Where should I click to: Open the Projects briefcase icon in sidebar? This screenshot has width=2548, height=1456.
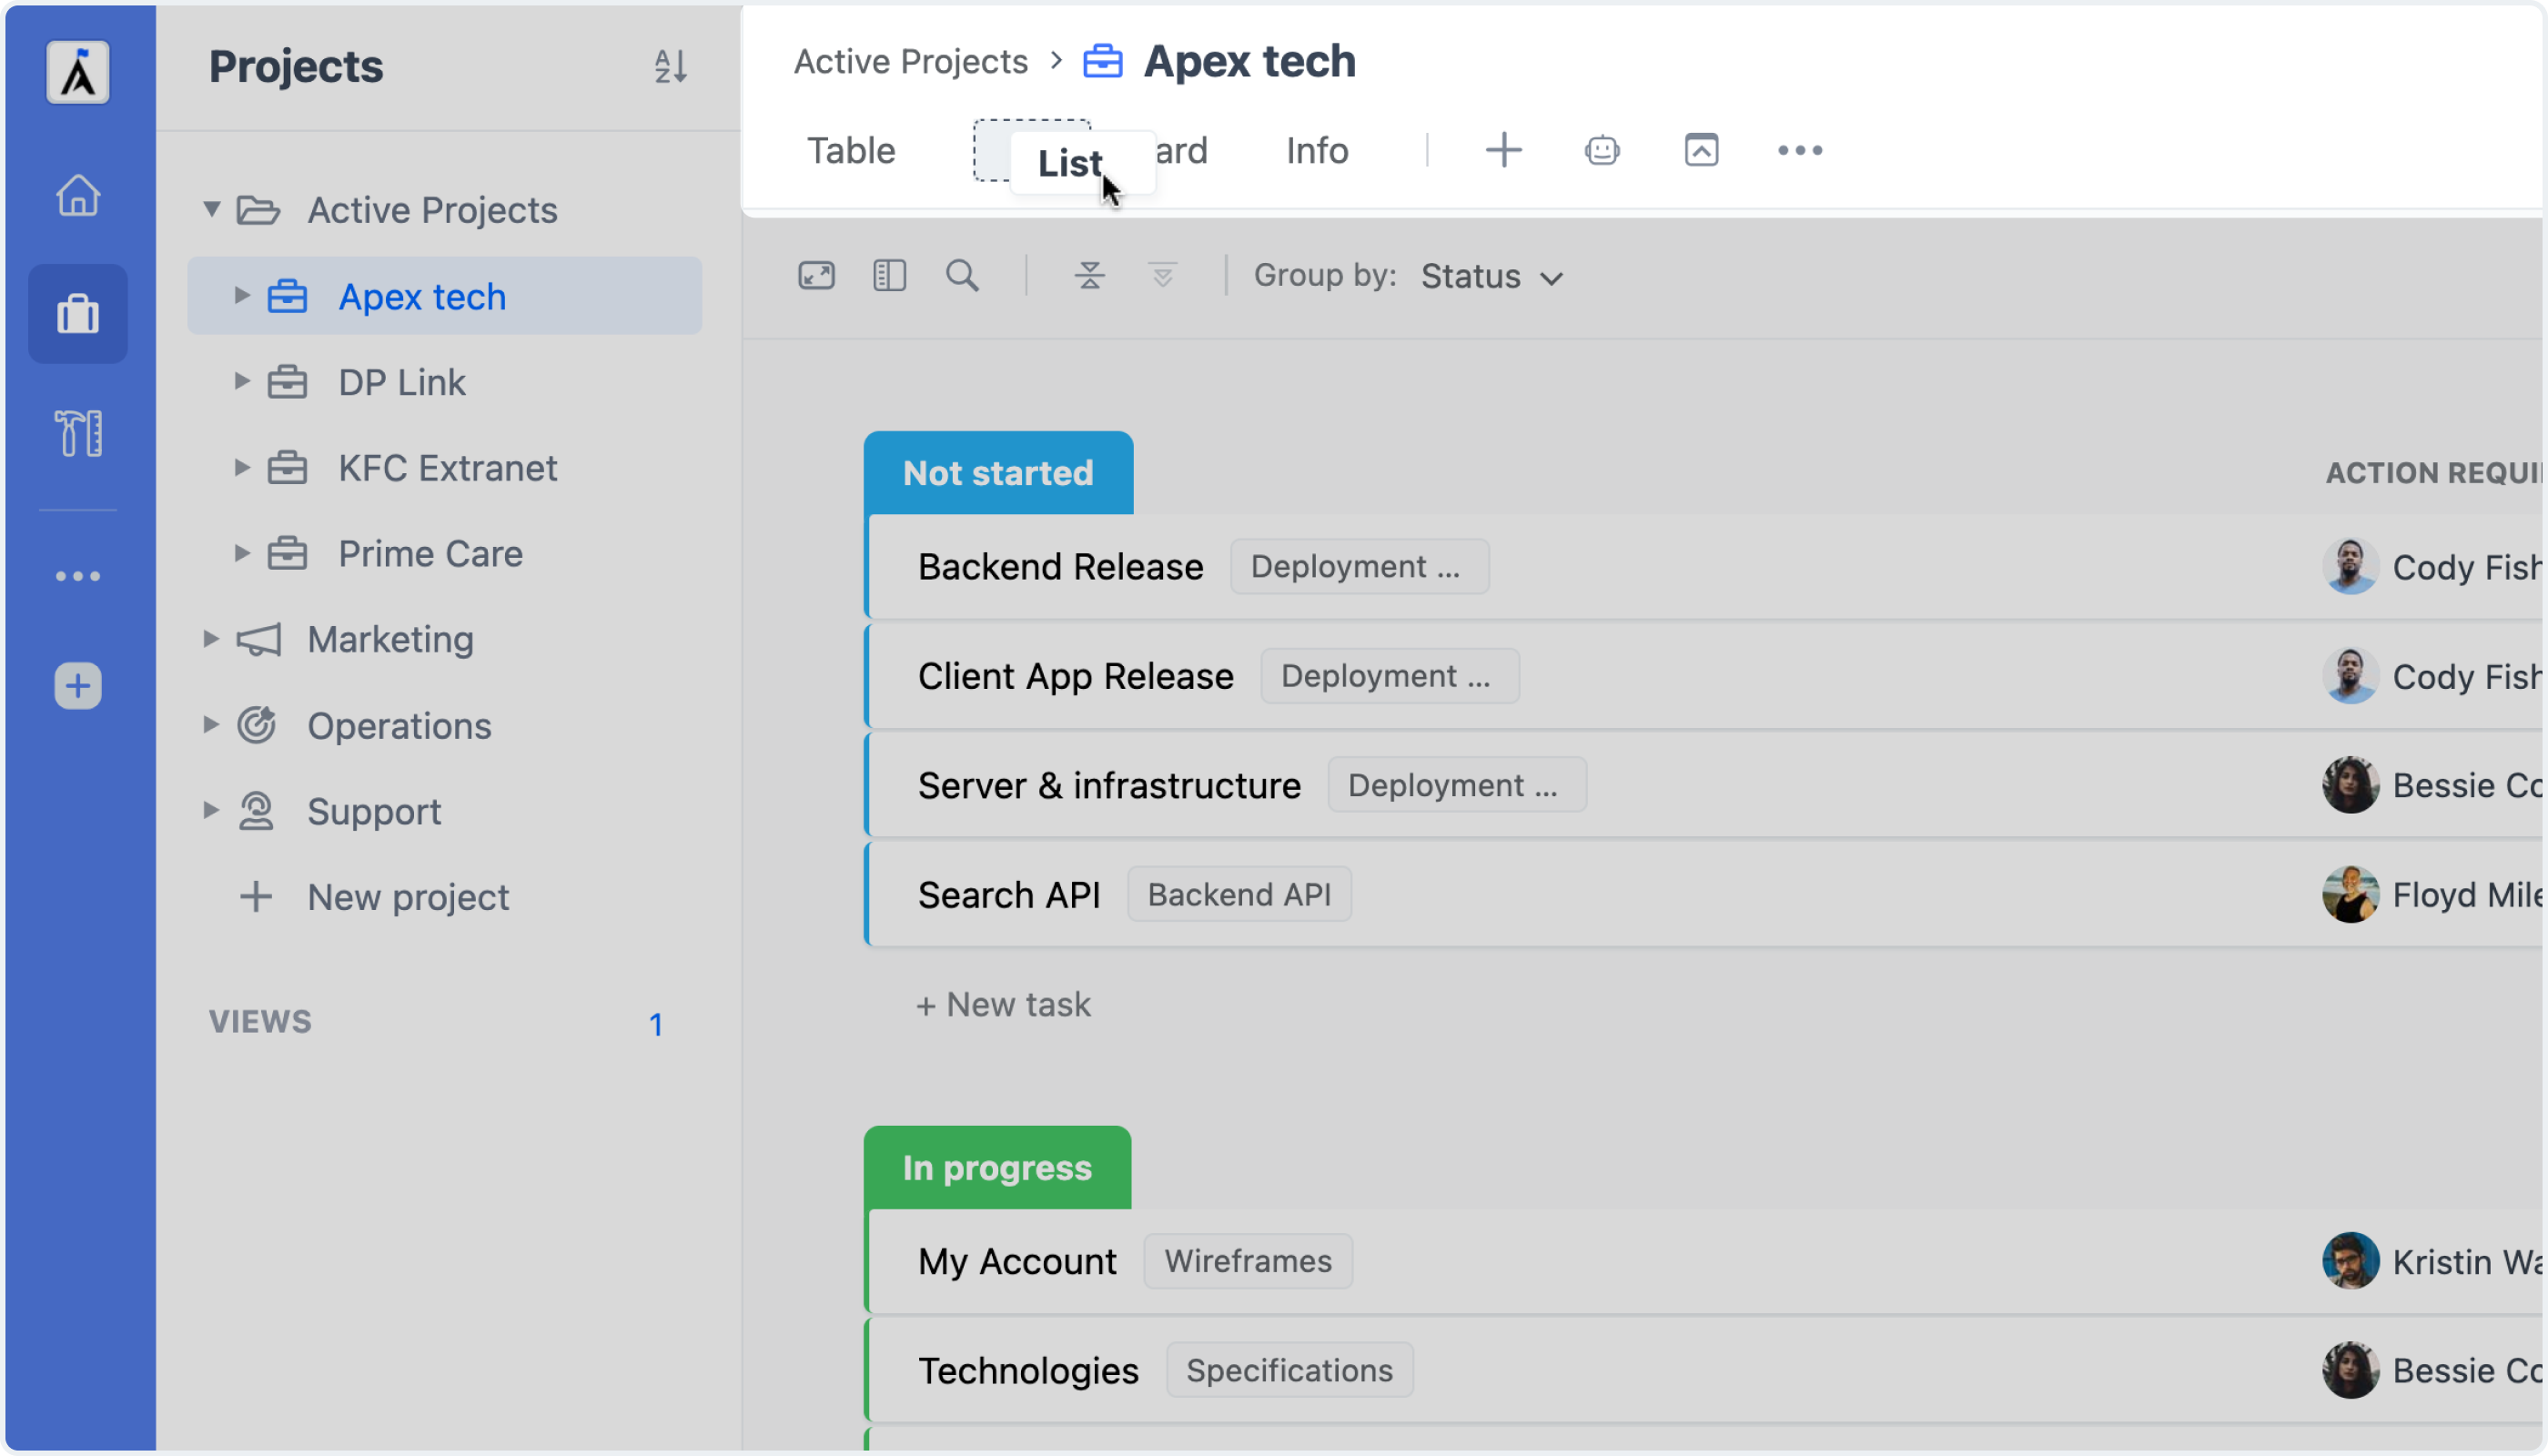(x=78, y=314)
